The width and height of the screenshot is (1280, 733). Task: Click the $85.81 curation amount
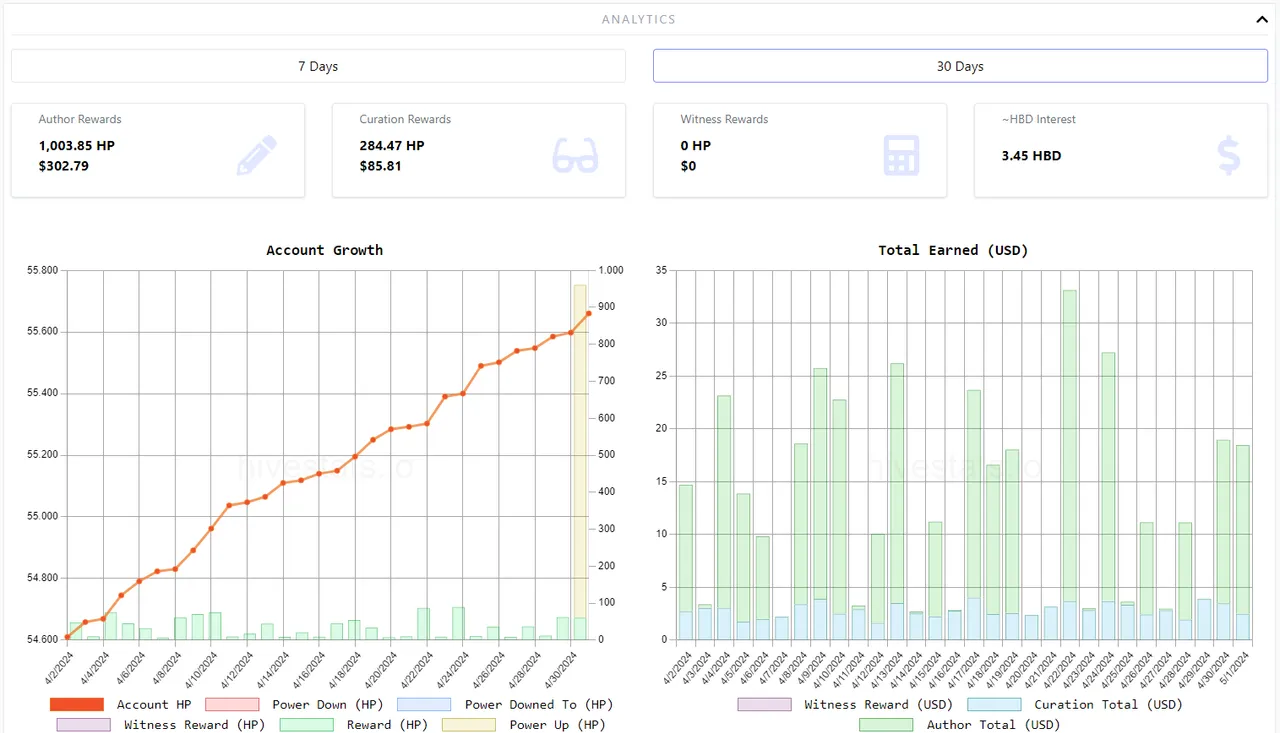pyautogui.click(x=381, y=166)
